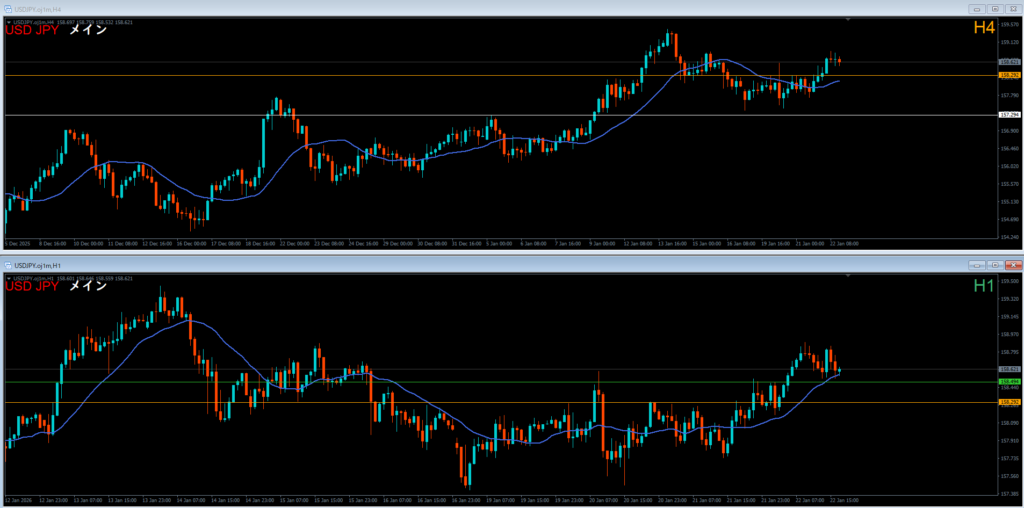This screenshot has width=1024, height=508.
Task: Select the orange 158.292 price label on H4
Action: click(1008, 75)
